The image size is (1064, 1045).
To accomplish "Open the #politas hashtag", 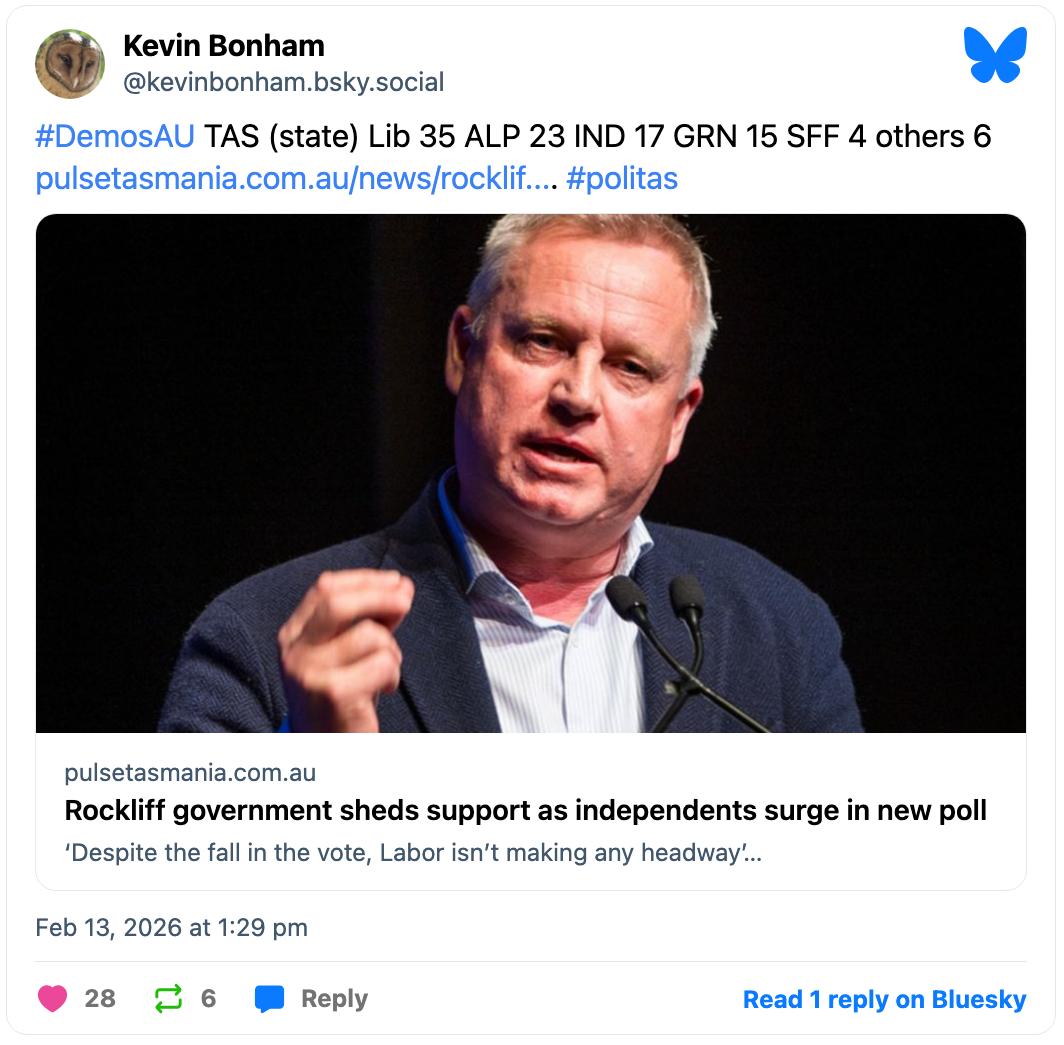I will (x=622, y=179).
